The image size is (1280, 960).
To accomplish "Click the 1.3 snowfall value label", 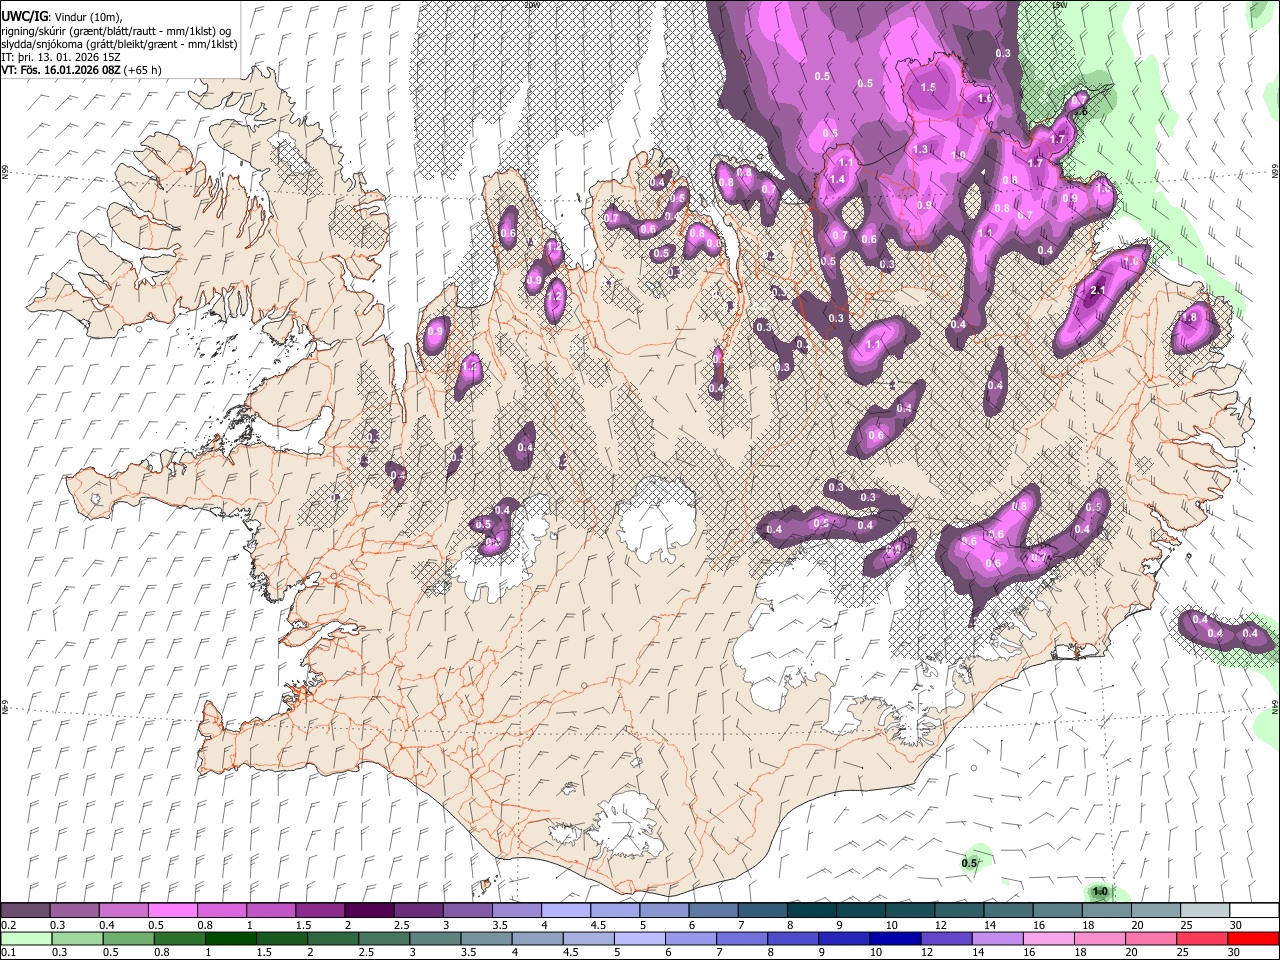I will click(x=921, y=150).
